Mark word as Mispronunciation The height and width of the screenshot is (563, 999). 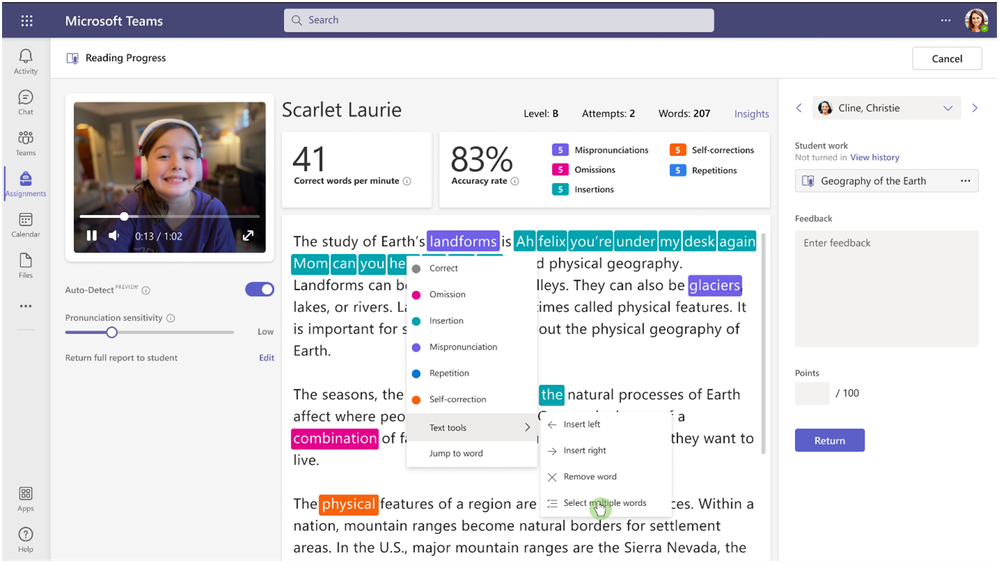coord(472,346)
